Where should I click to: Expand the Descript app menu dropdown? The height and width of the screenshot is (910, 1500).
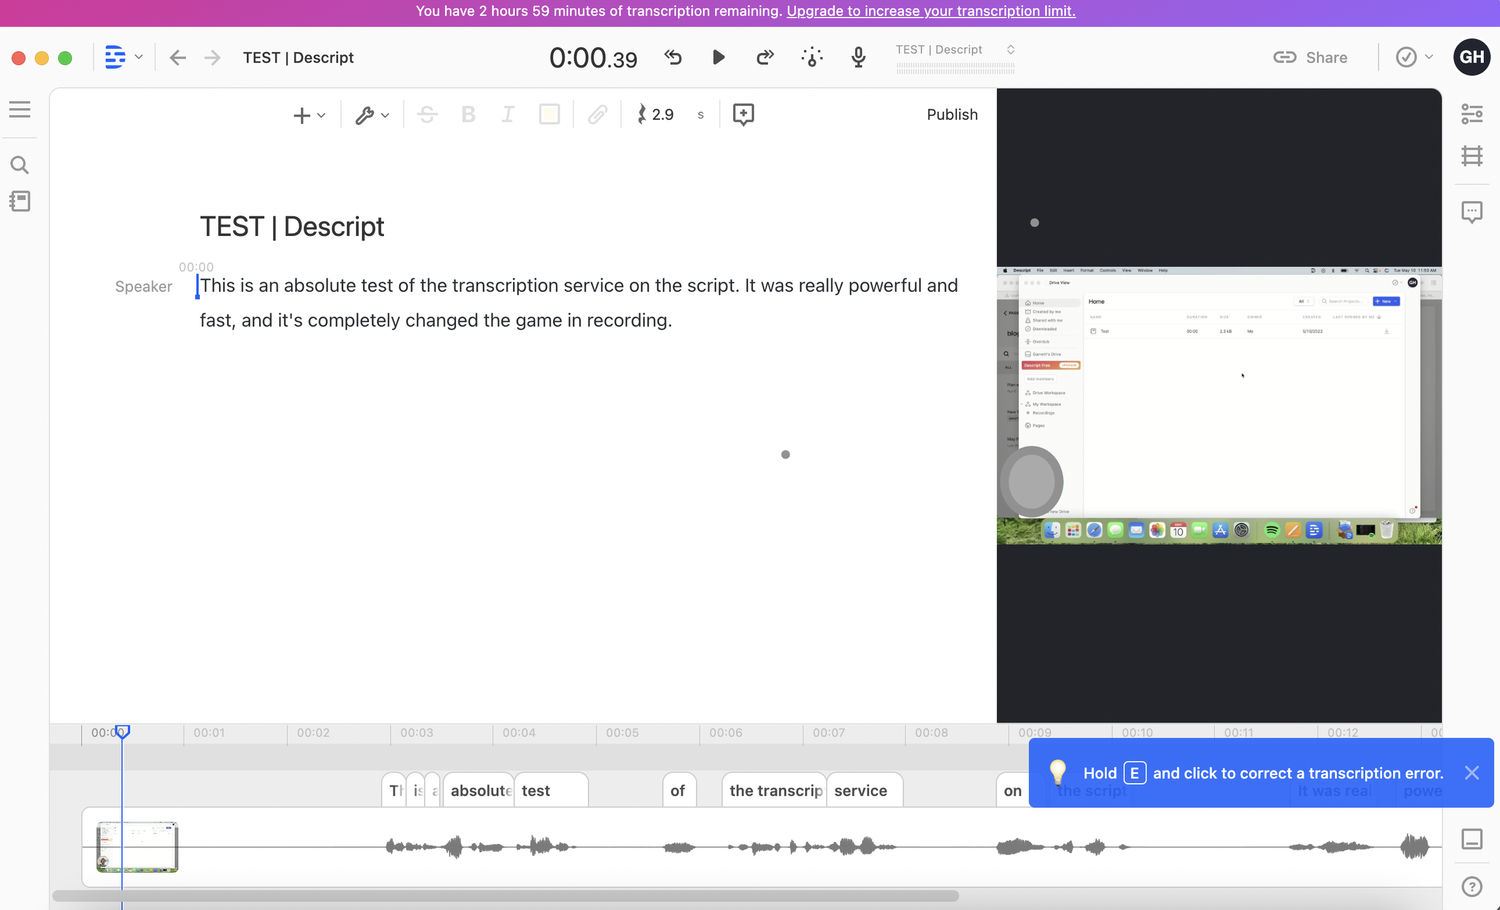(124, 57)
